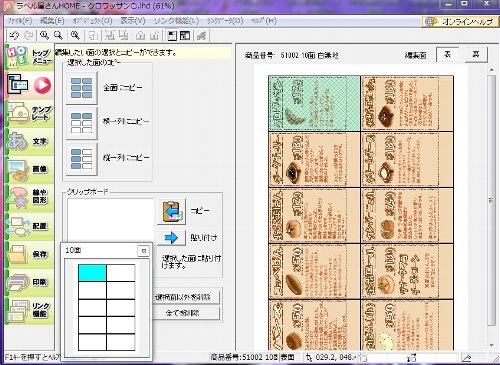Click the 10面 panel title text

pyautogui.click(x=73, y=250)
